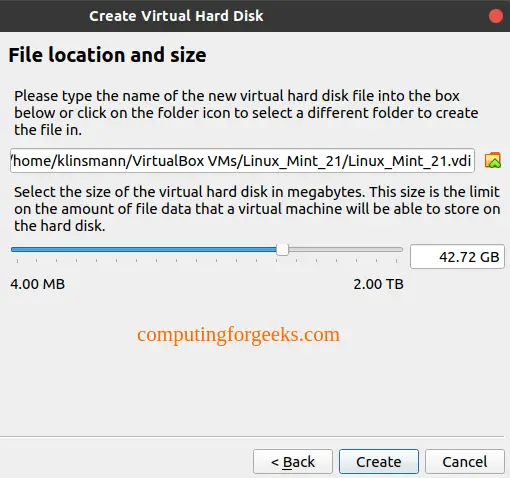Click the 2.00 TB maximum label
Screen dimensions: 510x478
[x=378, y=284]
